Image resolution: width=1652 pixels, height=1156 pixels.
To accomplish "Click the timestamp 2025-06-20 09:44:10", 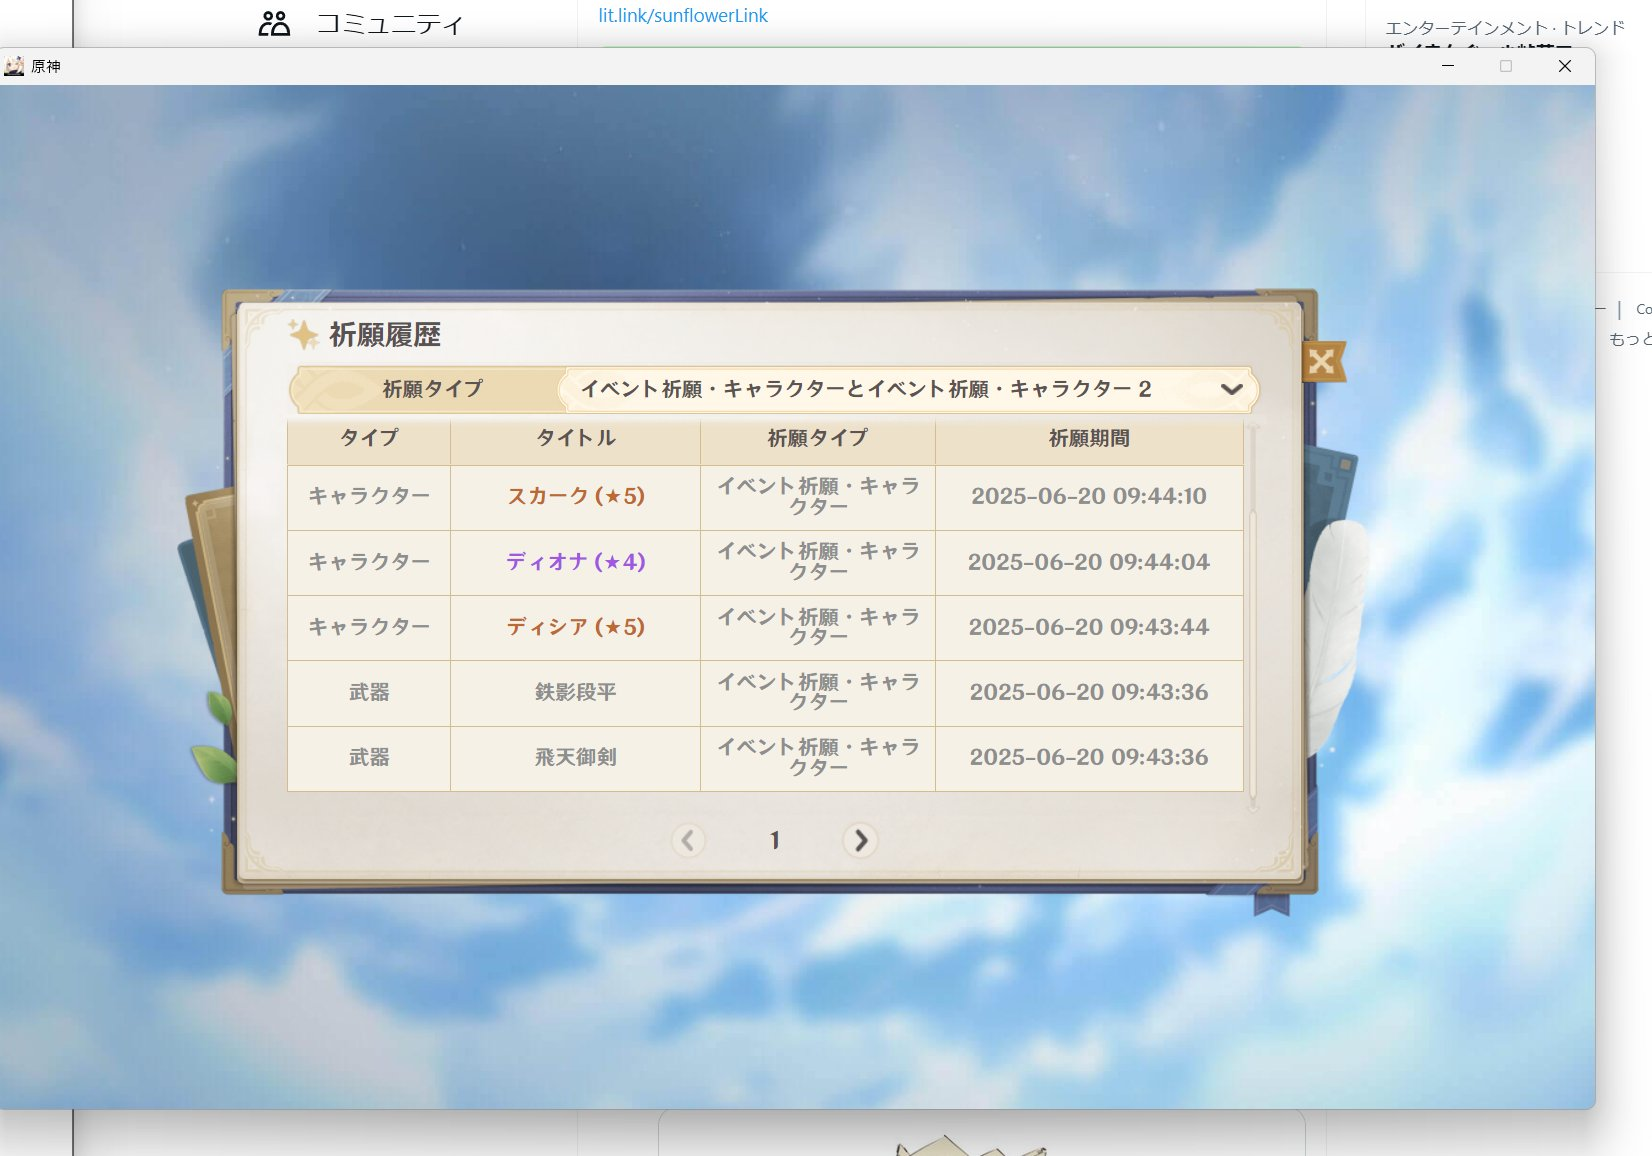I will pyautogui.click(x=1089, y=496).
